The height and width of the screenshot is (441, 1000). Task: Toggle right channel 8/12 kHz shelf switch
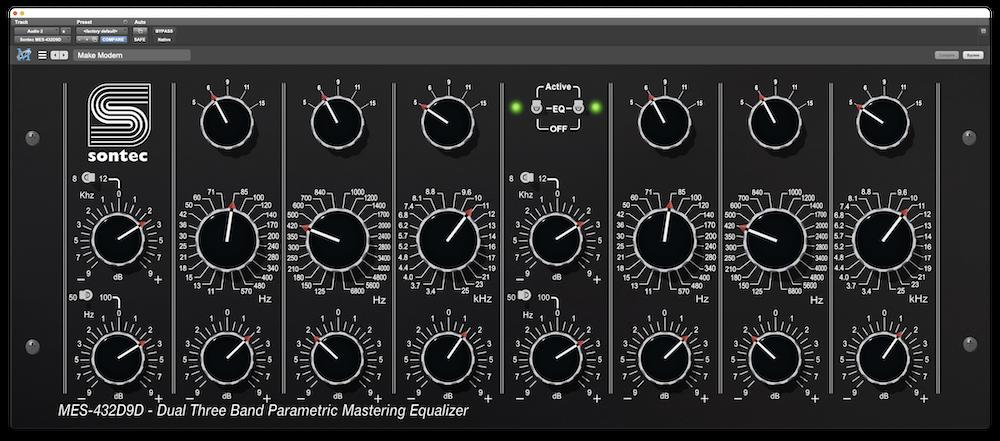525,178
